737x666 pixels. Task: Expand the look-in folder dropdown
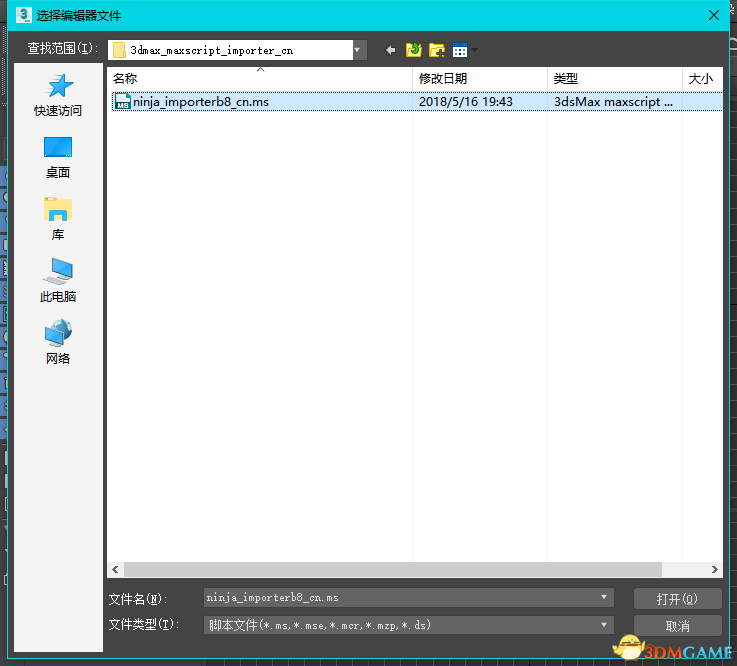pyautogui.click(x=358, y=50)
